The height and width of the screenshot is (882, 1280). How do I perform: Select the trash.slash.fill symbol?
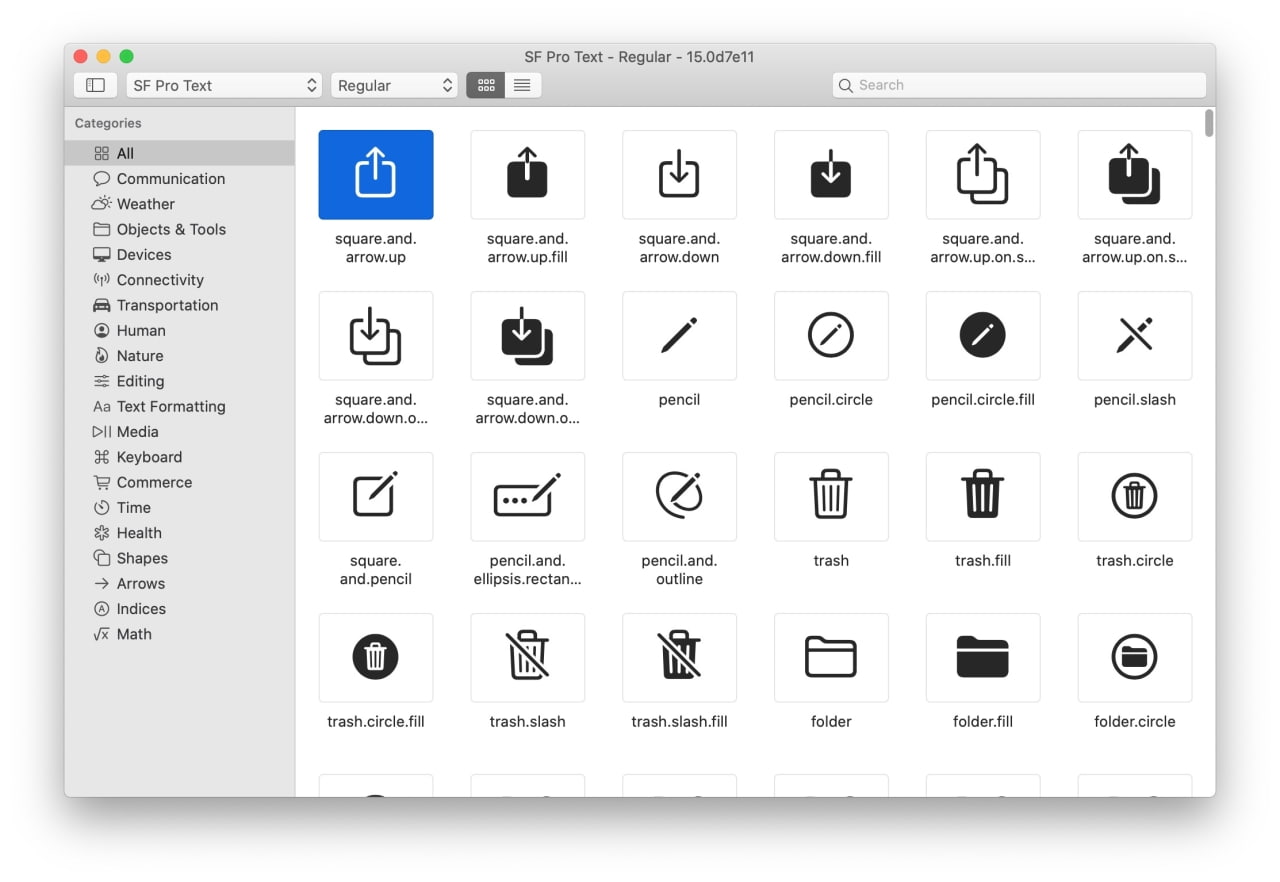(679, 658)
